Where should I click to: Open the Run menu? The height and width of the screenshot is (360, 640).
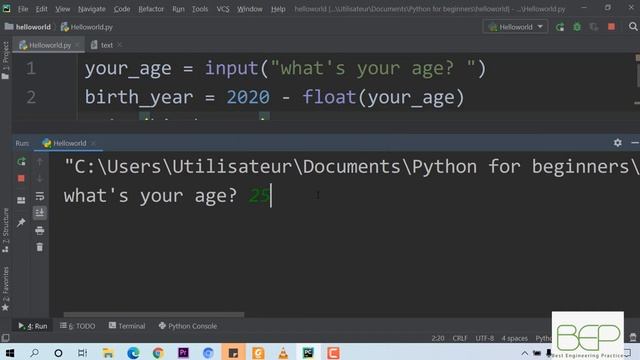178,9
